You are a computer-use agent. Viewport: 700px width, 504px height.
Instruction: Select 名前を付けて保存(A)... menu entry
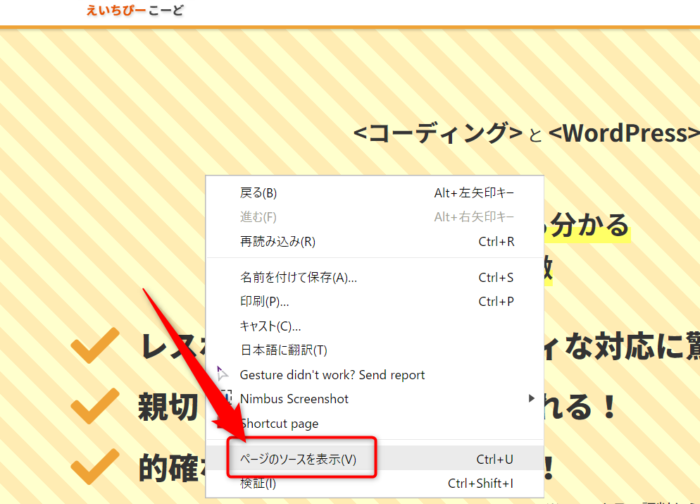tap(298, 277)
